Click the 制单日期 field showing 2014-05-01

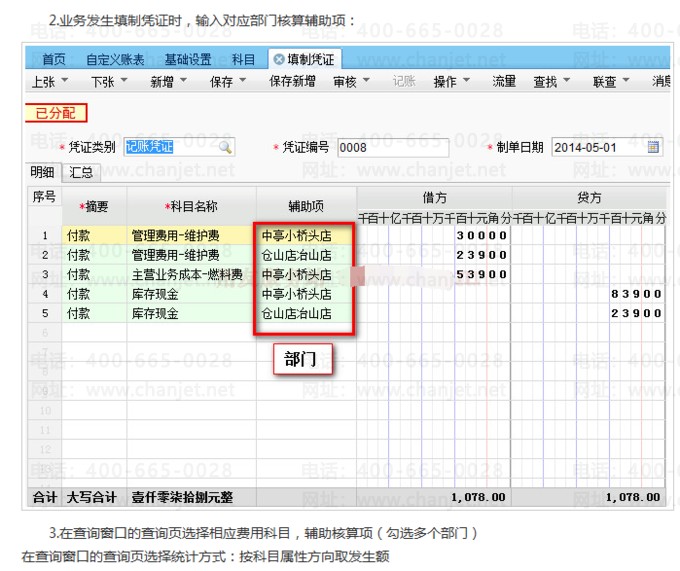(607, 147)
